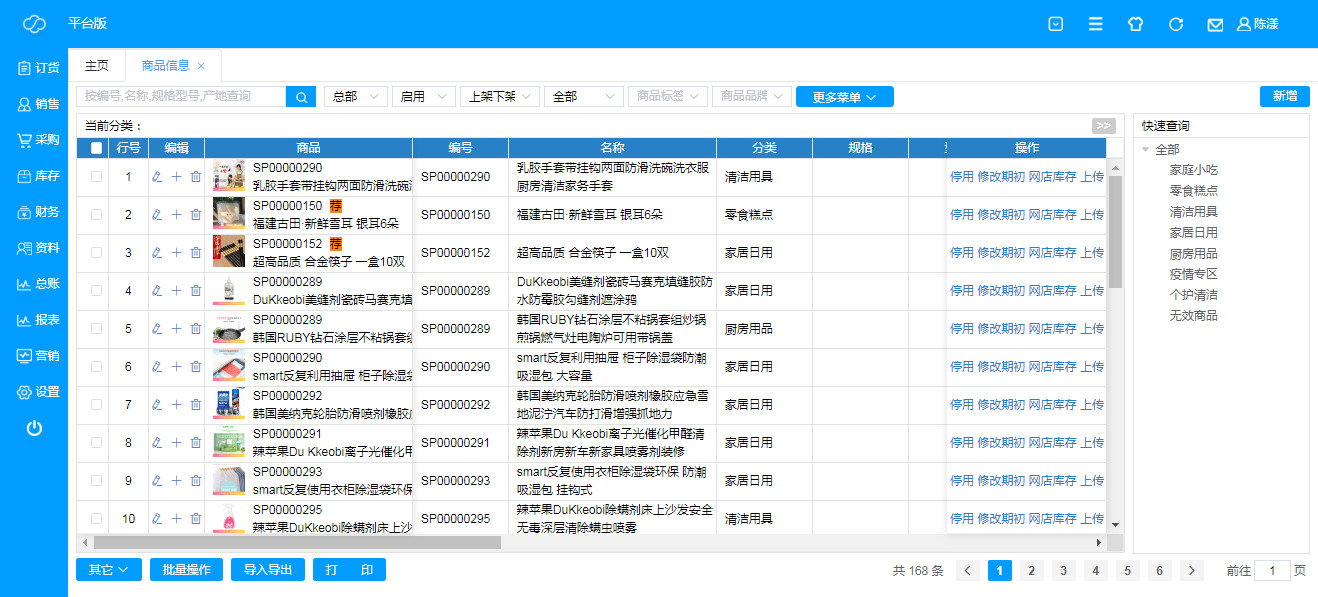This screenshot has width=1318, height=597.
Task: Click the shirt theme icon
Action: click(1135, 24)
